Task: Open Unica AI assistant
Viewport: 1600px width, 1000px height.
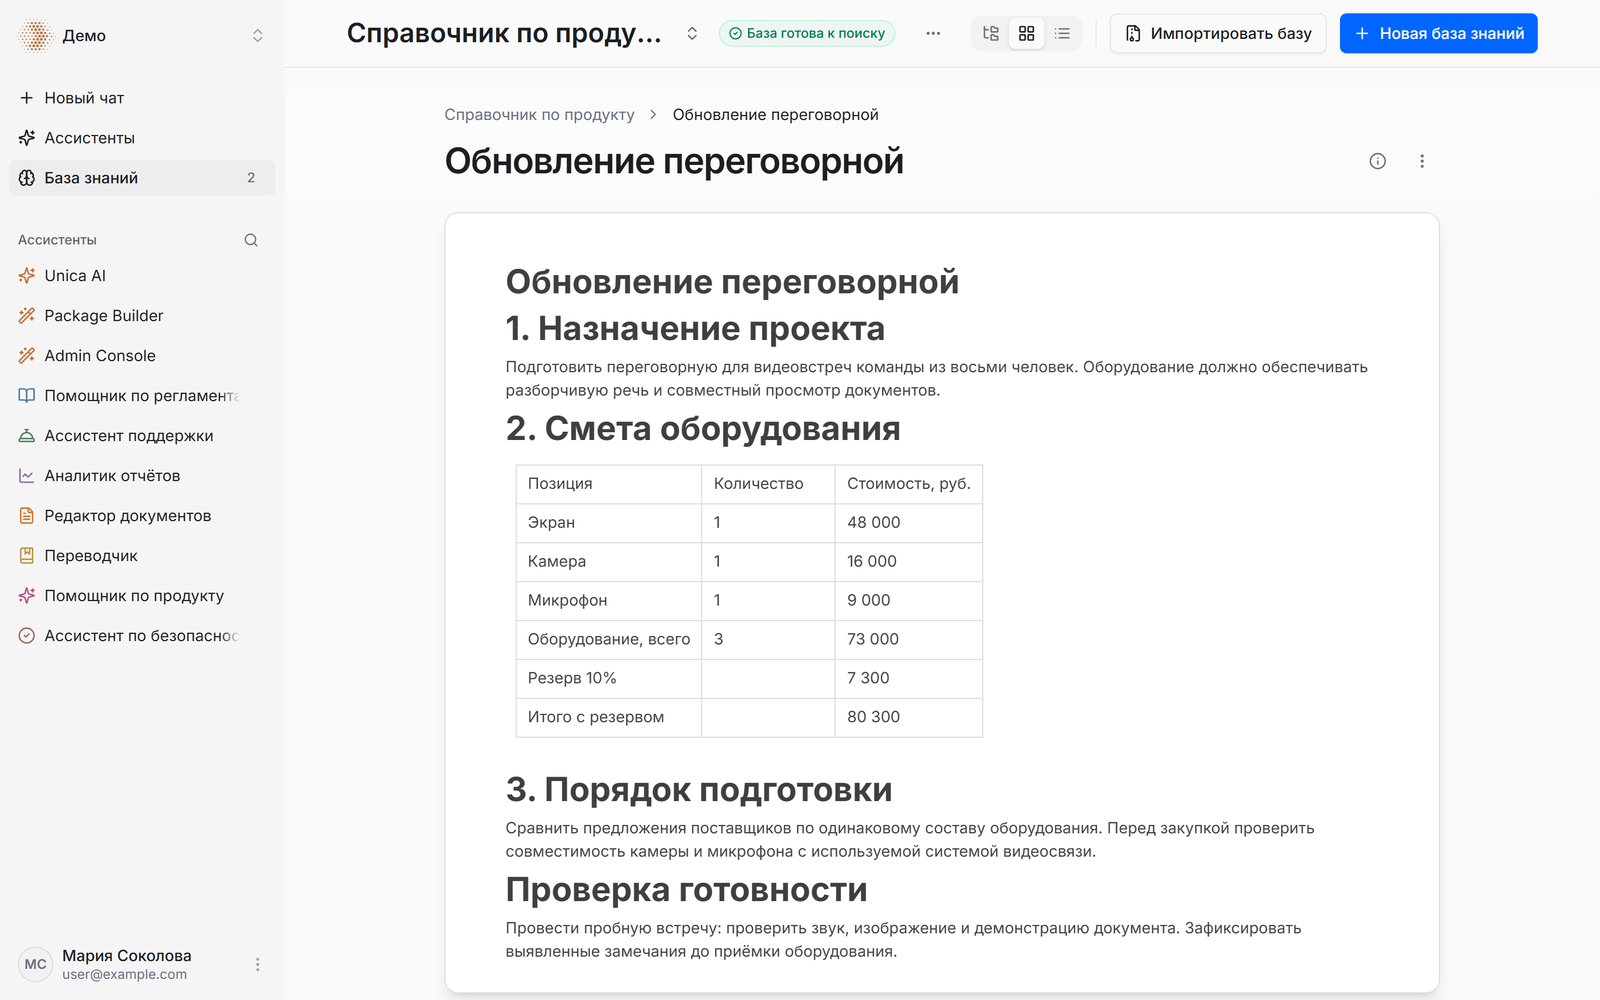Action: 142,276
